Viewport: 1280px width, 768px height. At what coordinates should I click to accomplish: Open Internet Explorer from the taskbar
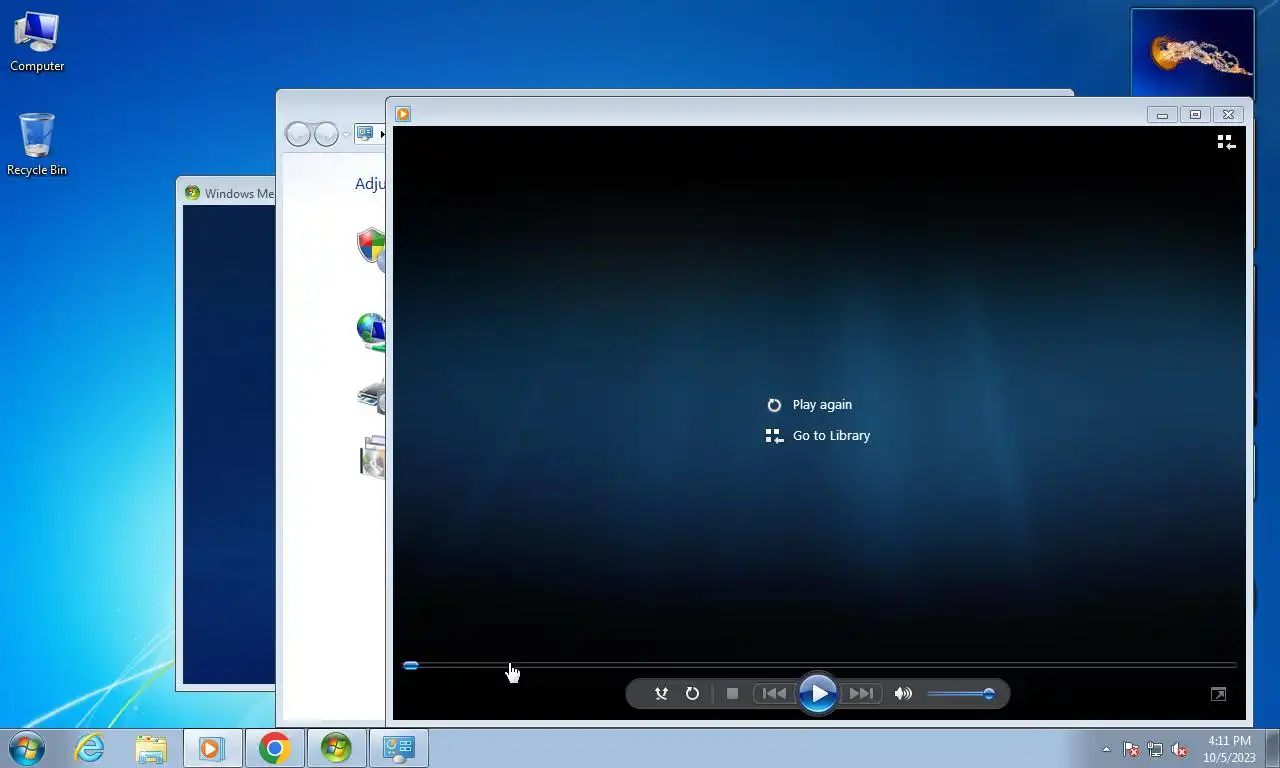coord(89,748)
